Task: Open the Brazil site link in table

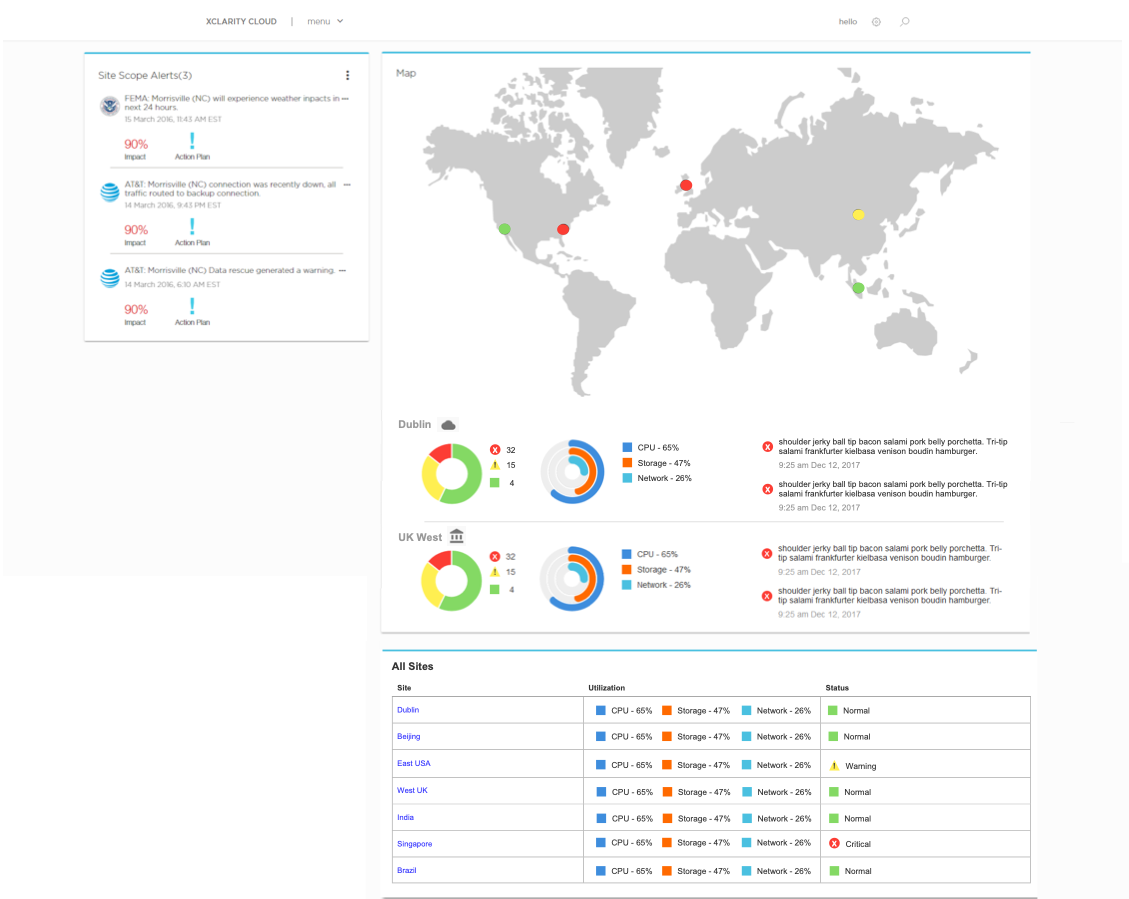Action: point(407,870)
